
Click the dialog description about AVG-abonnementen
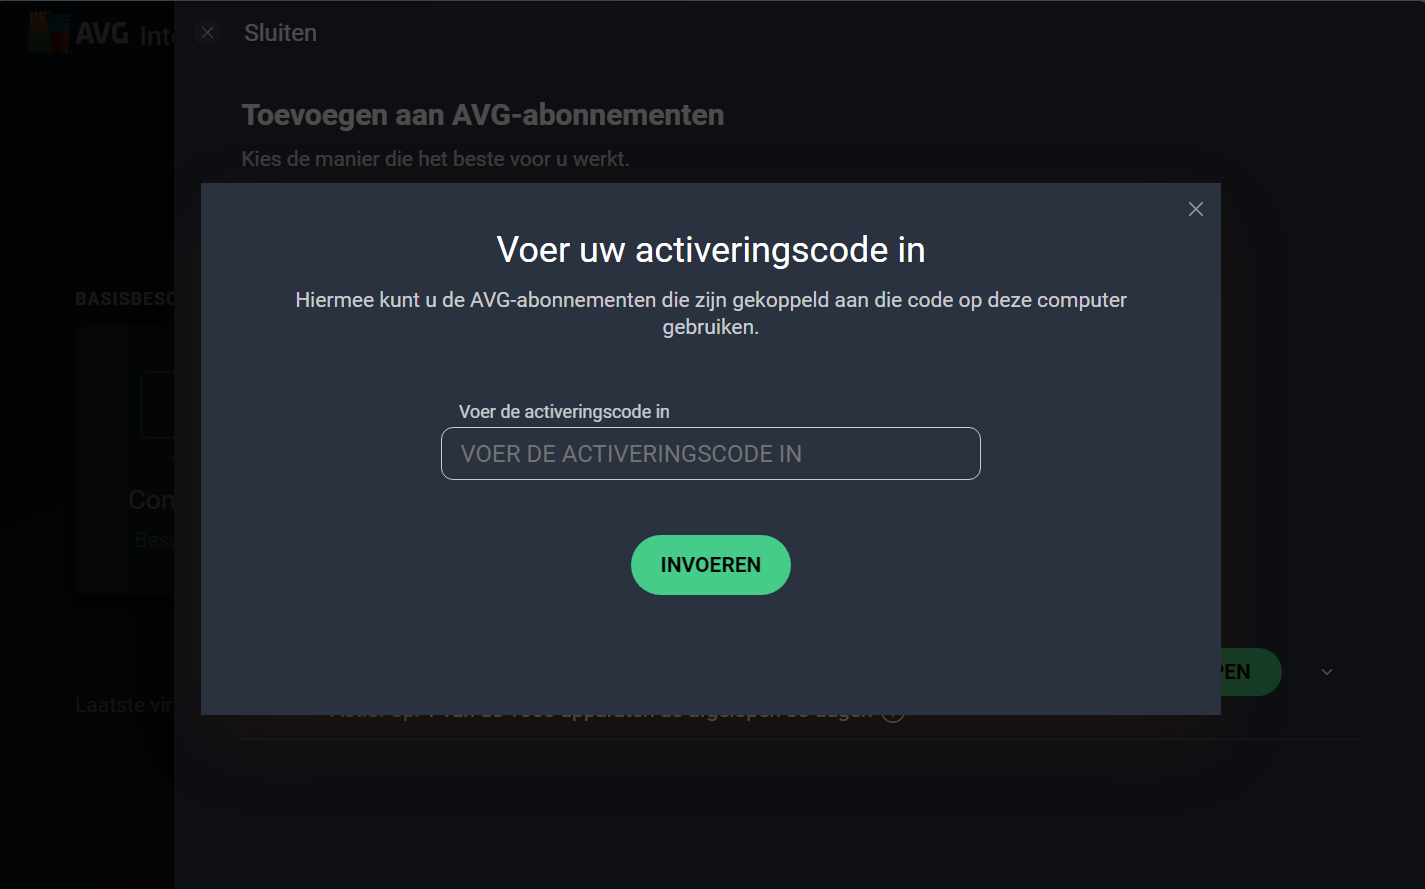pos(710,313)
